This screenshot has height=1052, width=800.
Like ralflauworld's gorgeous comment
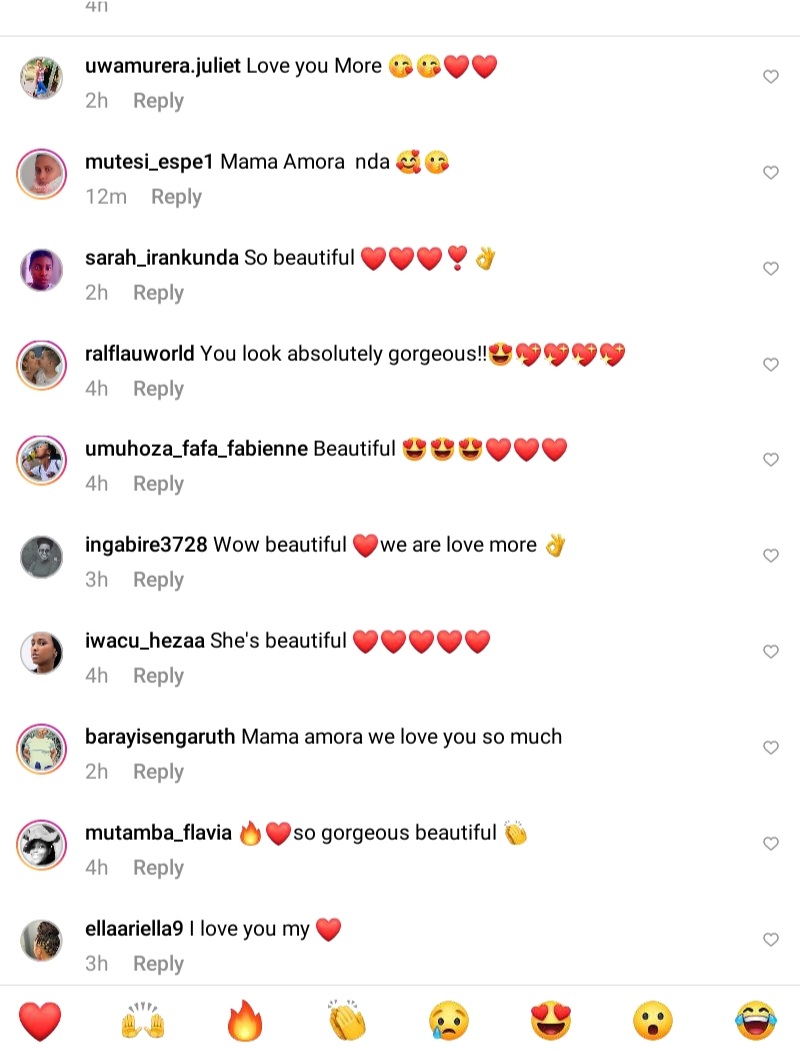[x=771, y=364]
